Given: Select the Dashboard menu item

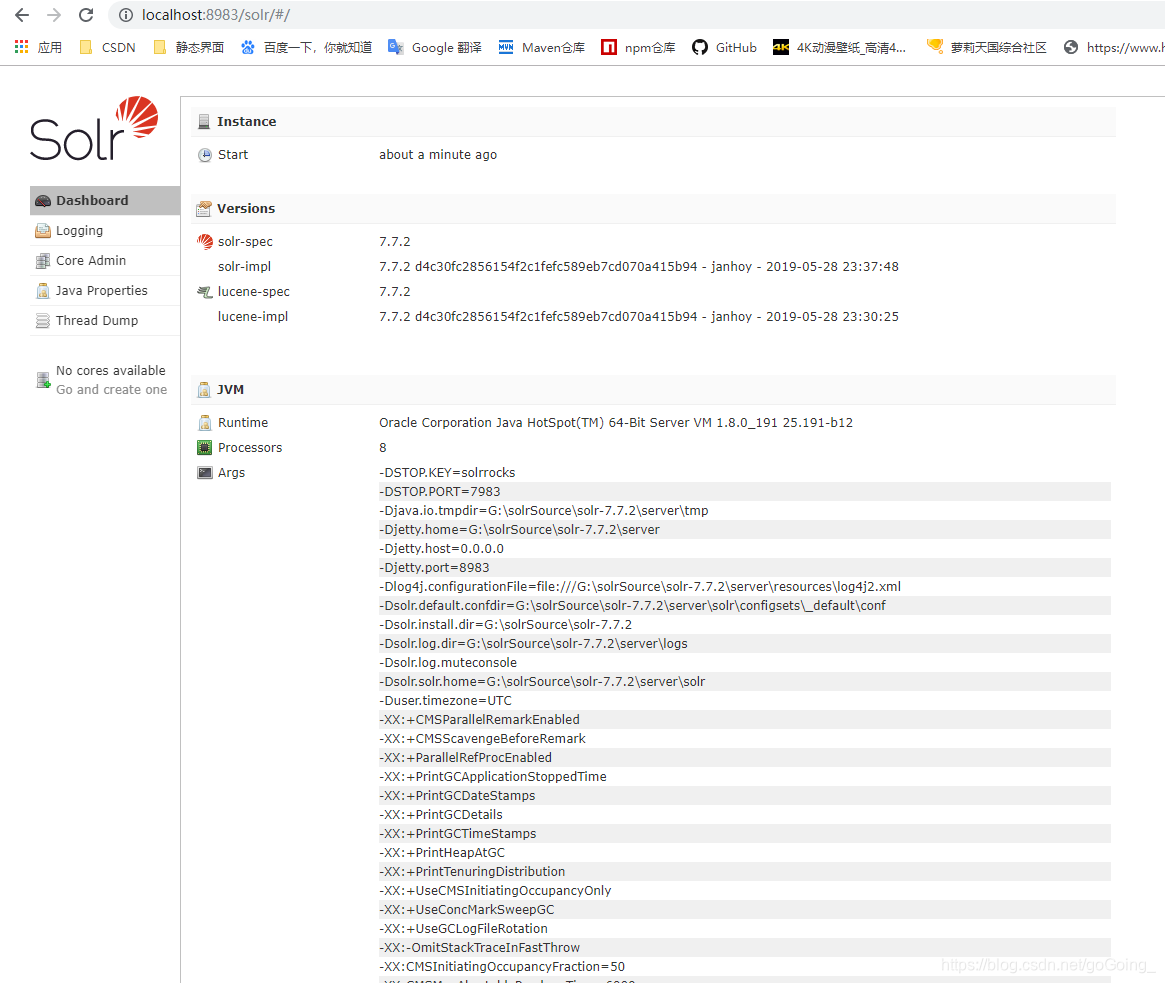Looking at the screenshot, I should coord(105,201).
